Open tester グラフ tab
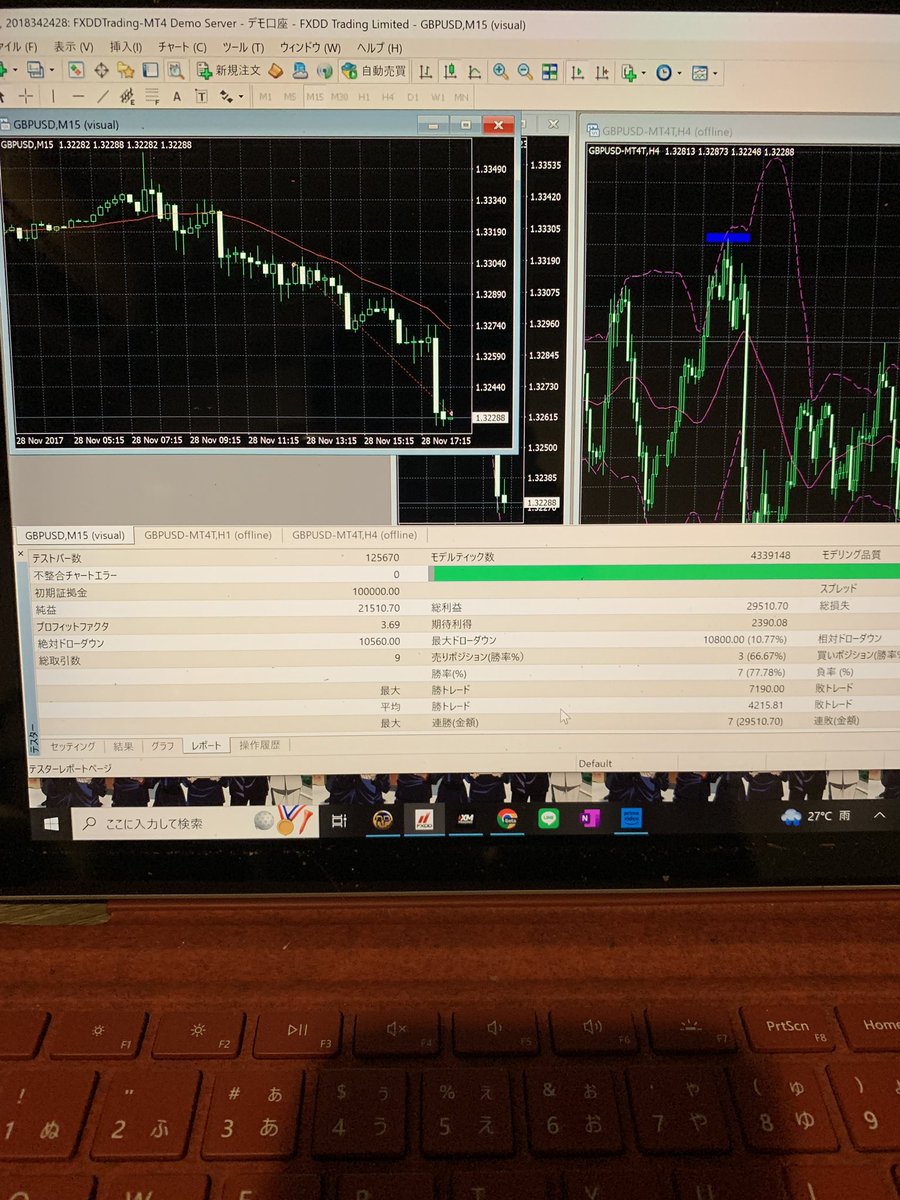This screenshot has height=1200, width=900. point(161,746)
